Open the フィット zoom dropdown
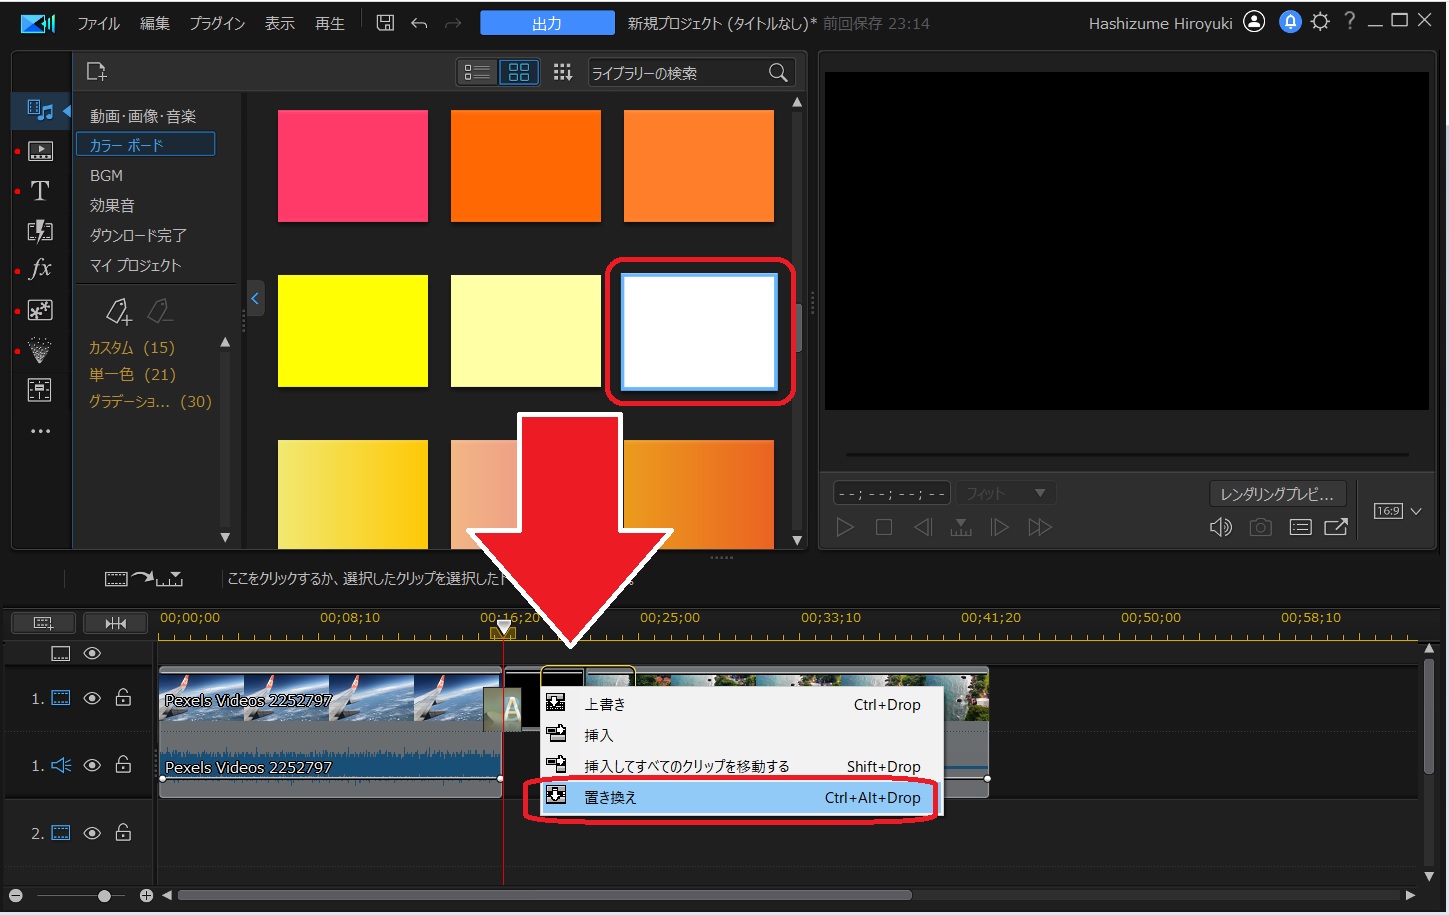 pyautogui.click(x=1004, y=493)
